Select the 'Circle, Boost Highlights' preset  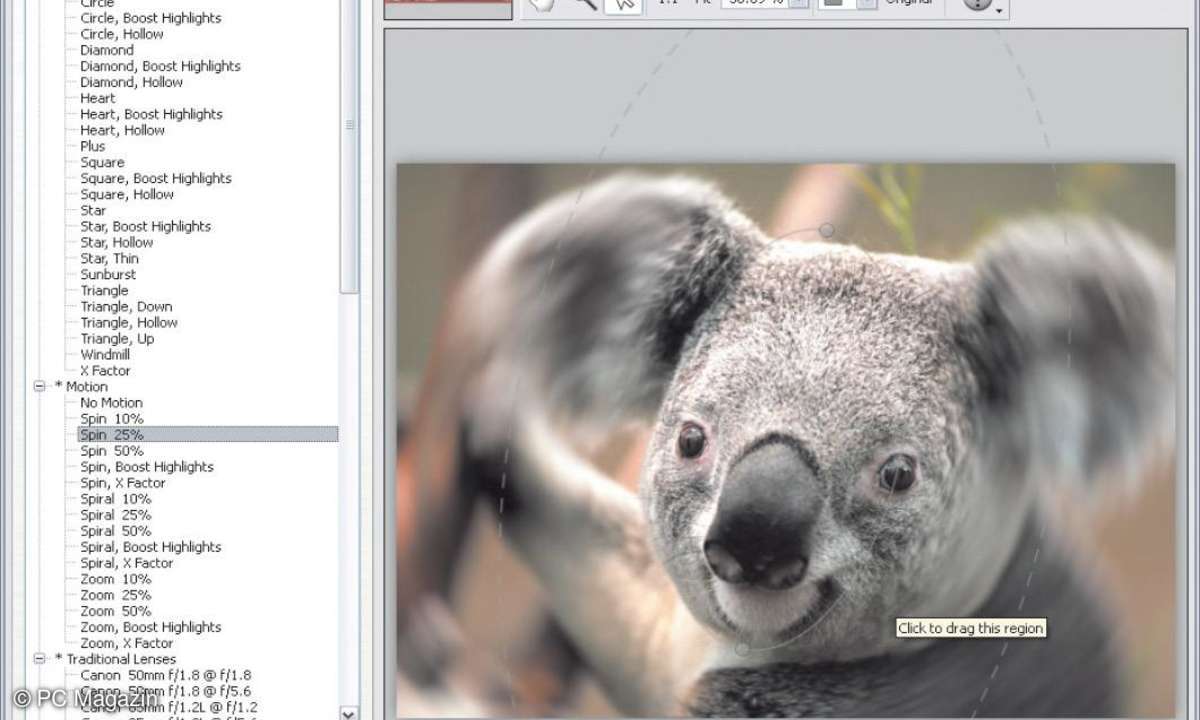pyautogui.click(x=151, y=18)
